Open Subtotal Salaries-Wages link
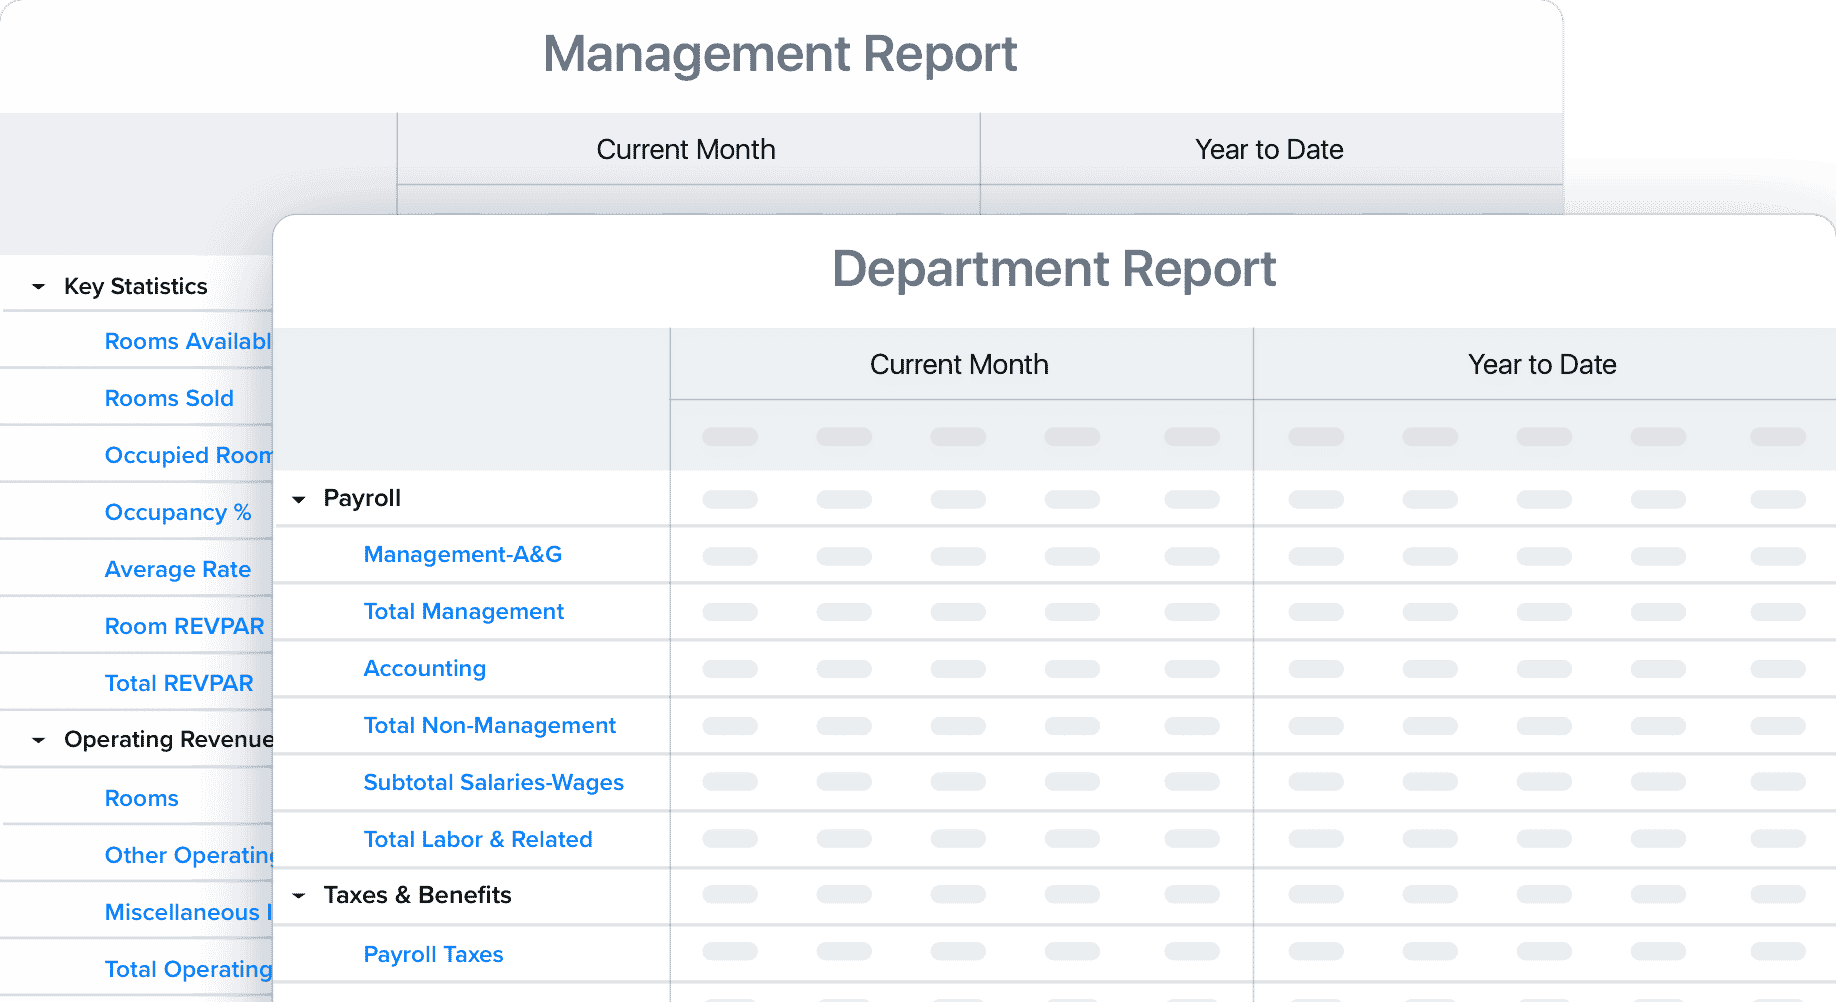This screenshot has width=1836, height=1002. 494,782
